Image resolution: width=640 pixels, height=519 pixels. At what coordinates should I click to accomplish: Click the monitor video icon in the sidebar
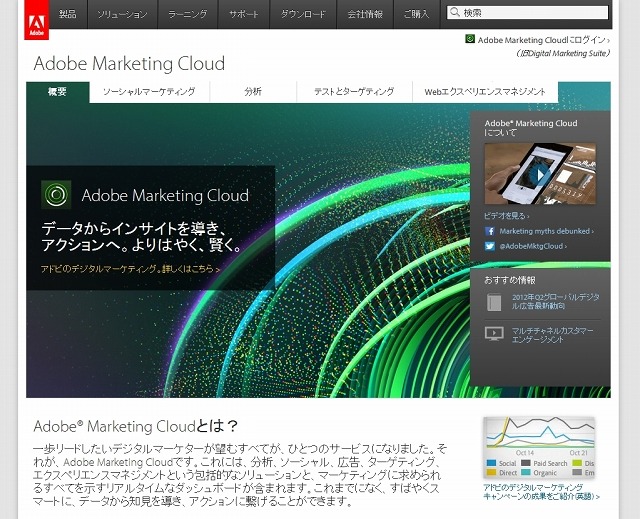(494, 333)
